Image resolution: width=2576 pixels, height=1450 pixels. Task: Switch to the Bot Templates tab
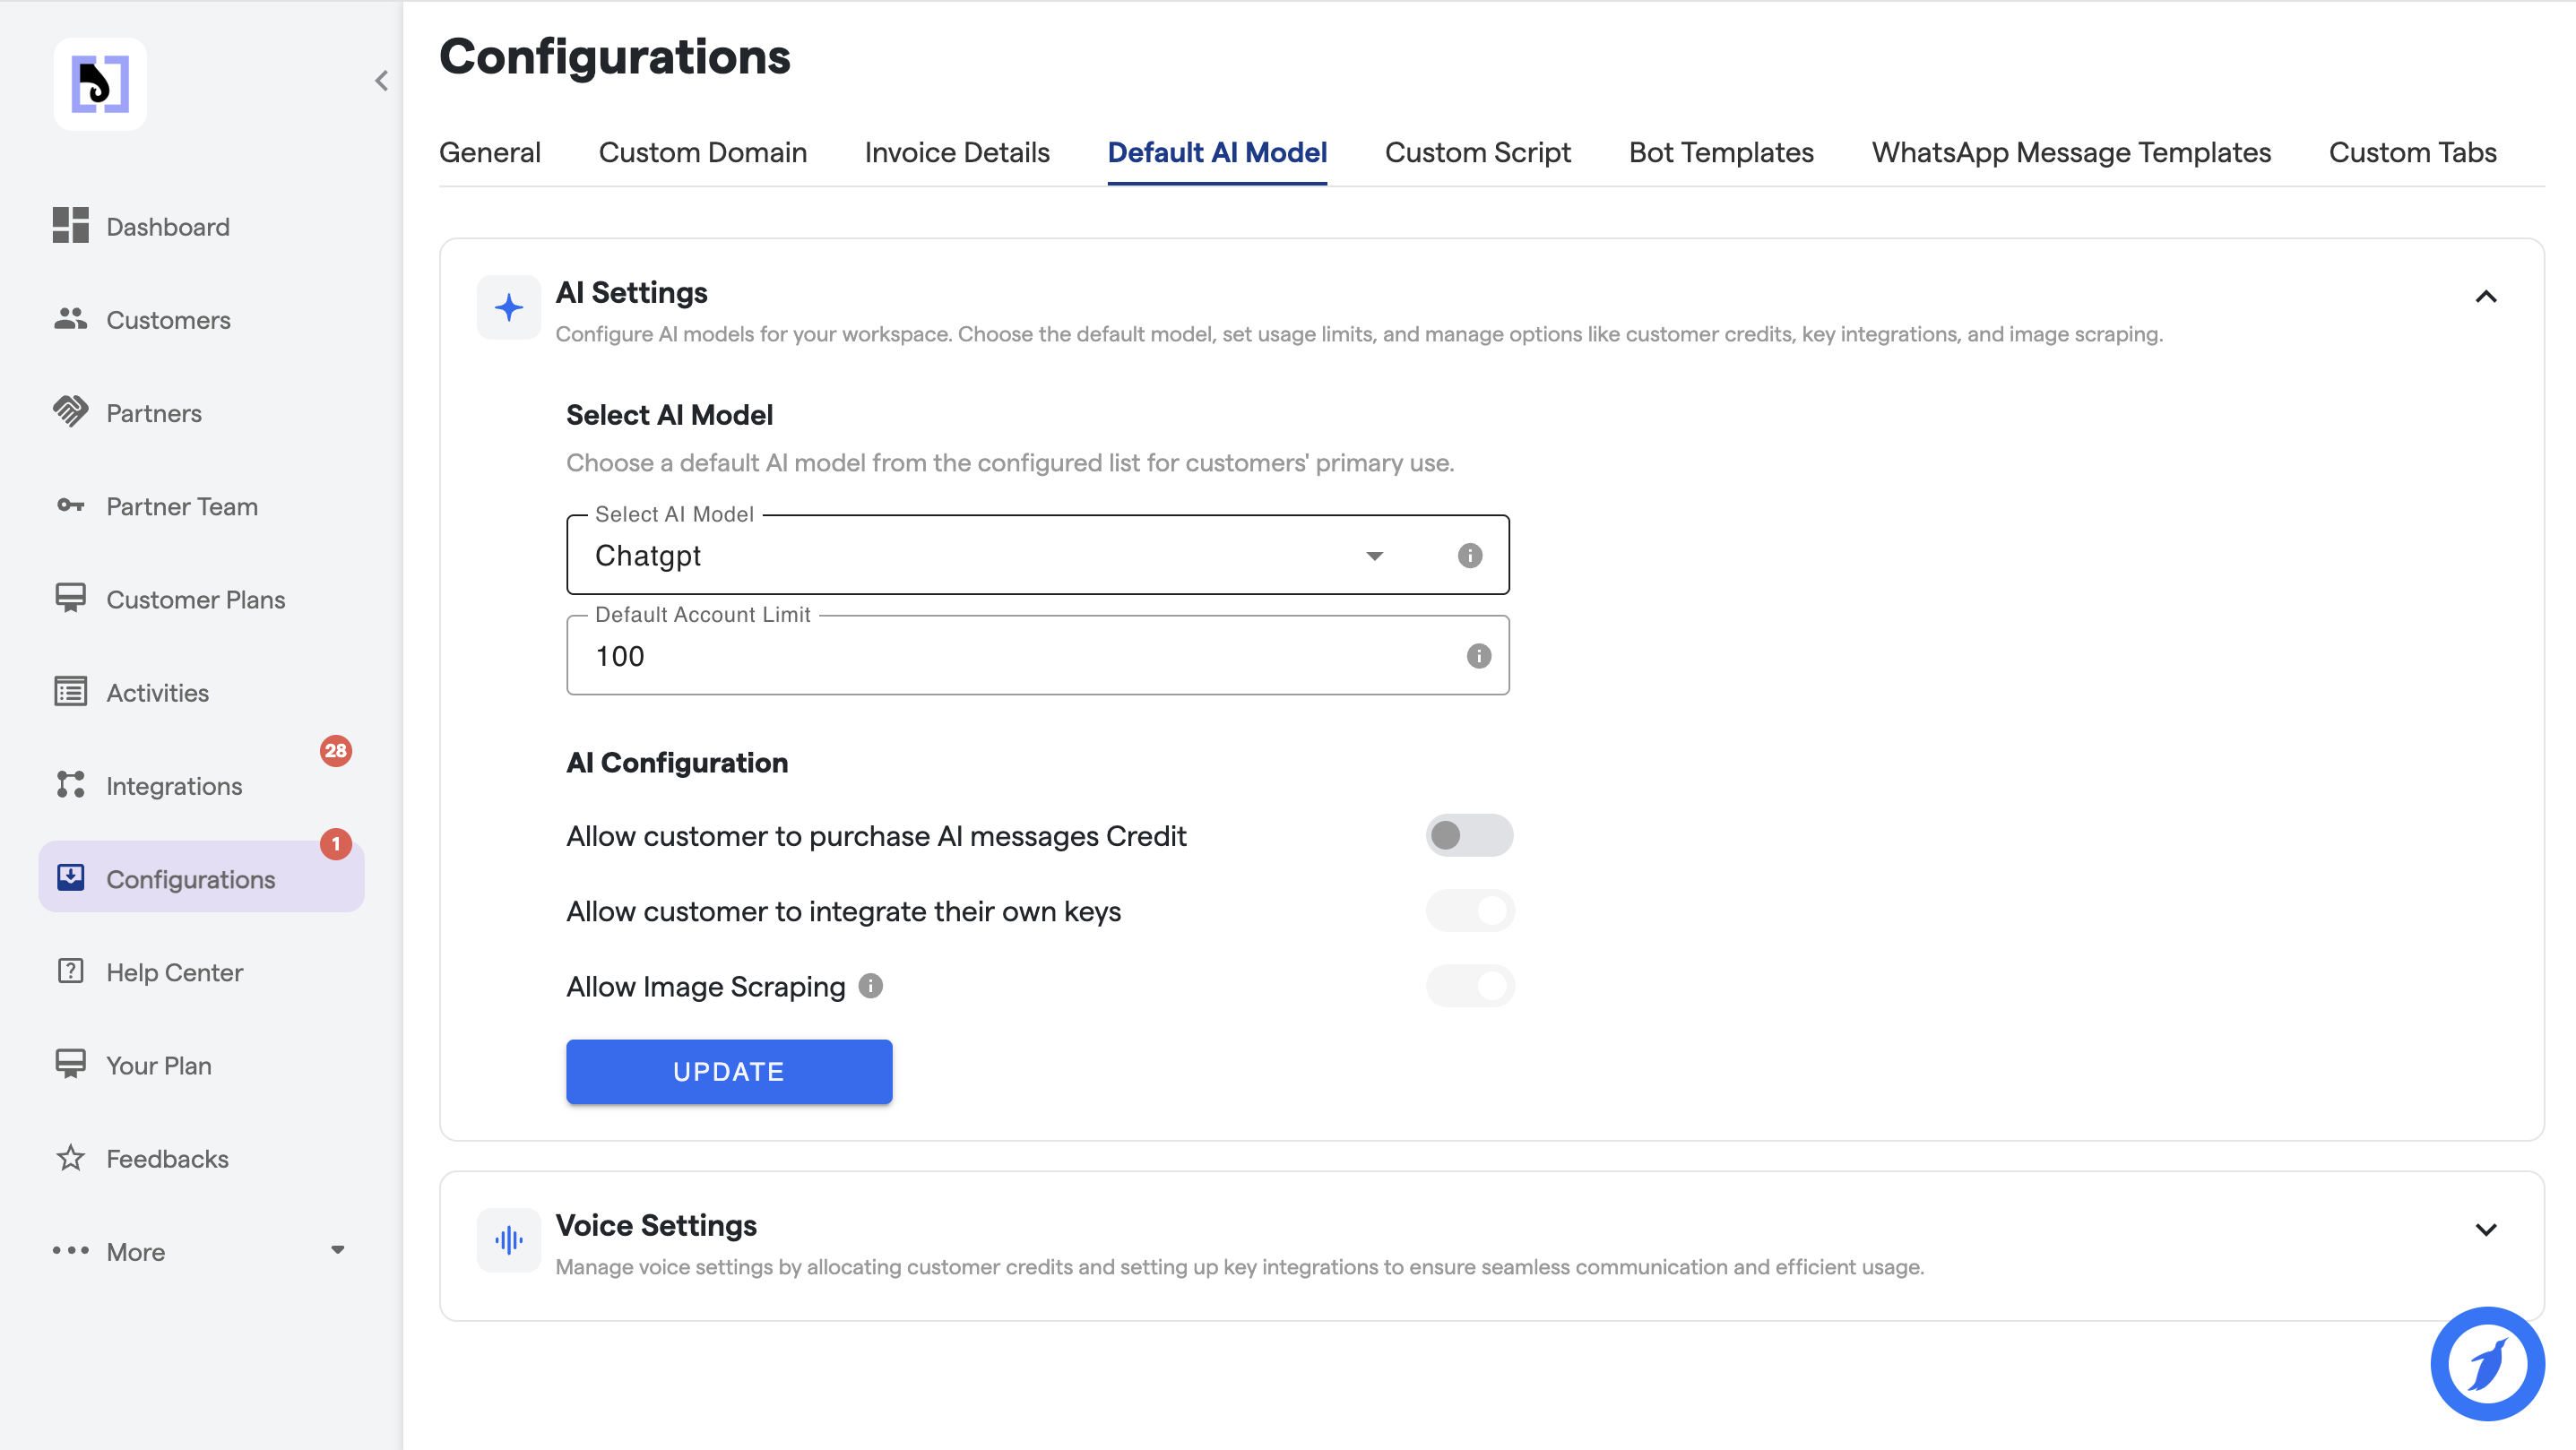(1720, 152)
